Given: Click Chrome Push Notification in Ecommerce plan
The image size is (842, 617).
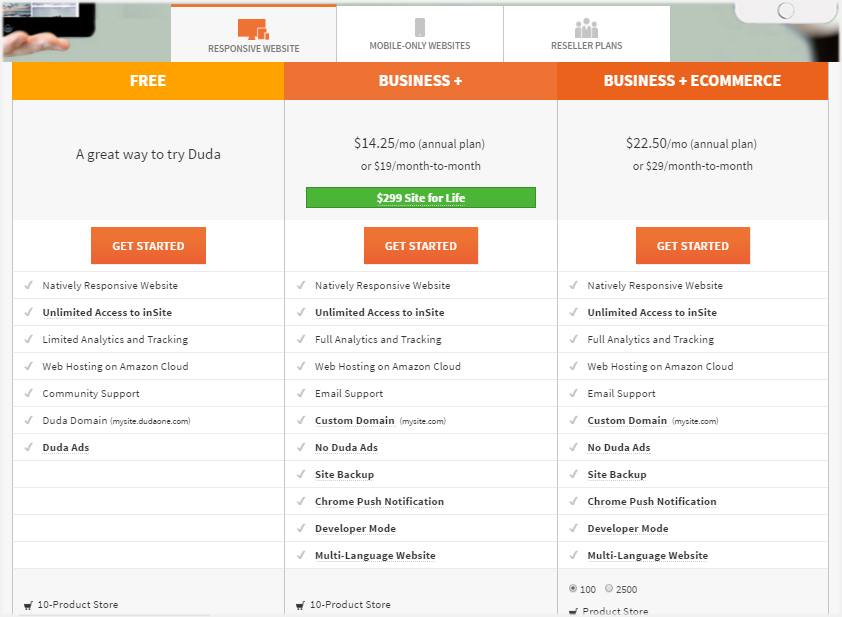Looking at the screenshot, I should (652, 502).
